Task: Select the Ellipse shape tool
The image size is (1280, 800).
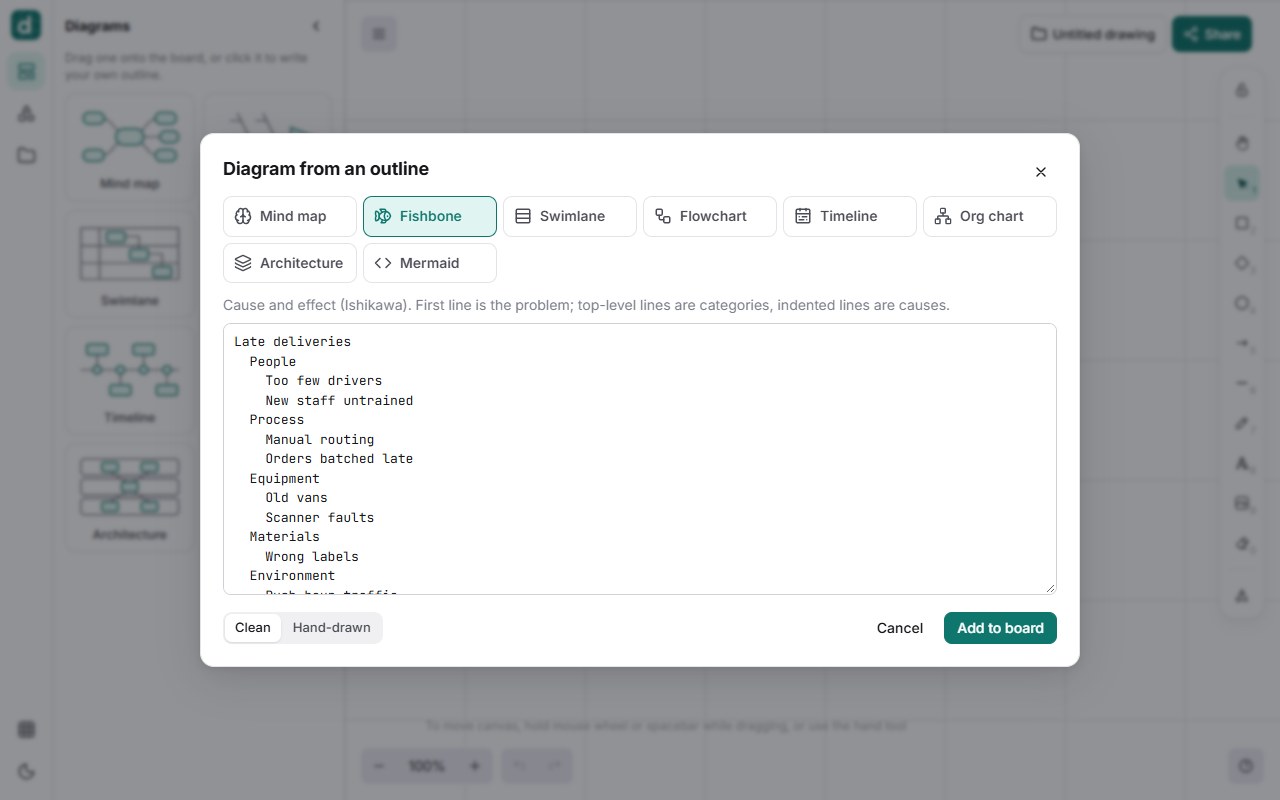Action: 1242,303
